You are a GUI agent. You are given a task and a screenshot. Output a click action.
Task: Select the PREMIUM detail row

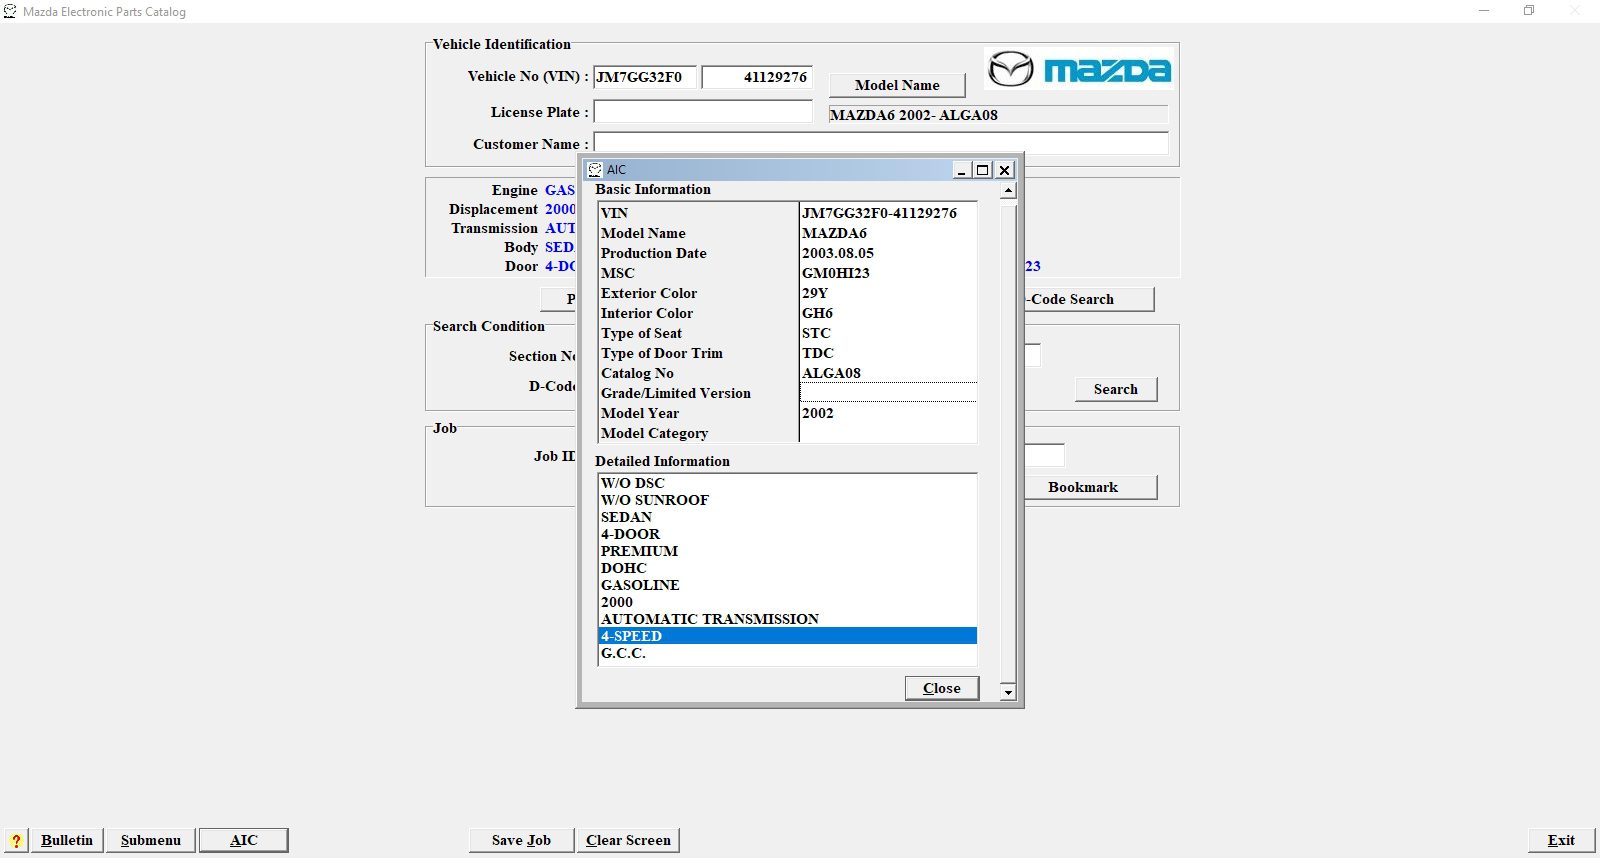pos(788,551)
